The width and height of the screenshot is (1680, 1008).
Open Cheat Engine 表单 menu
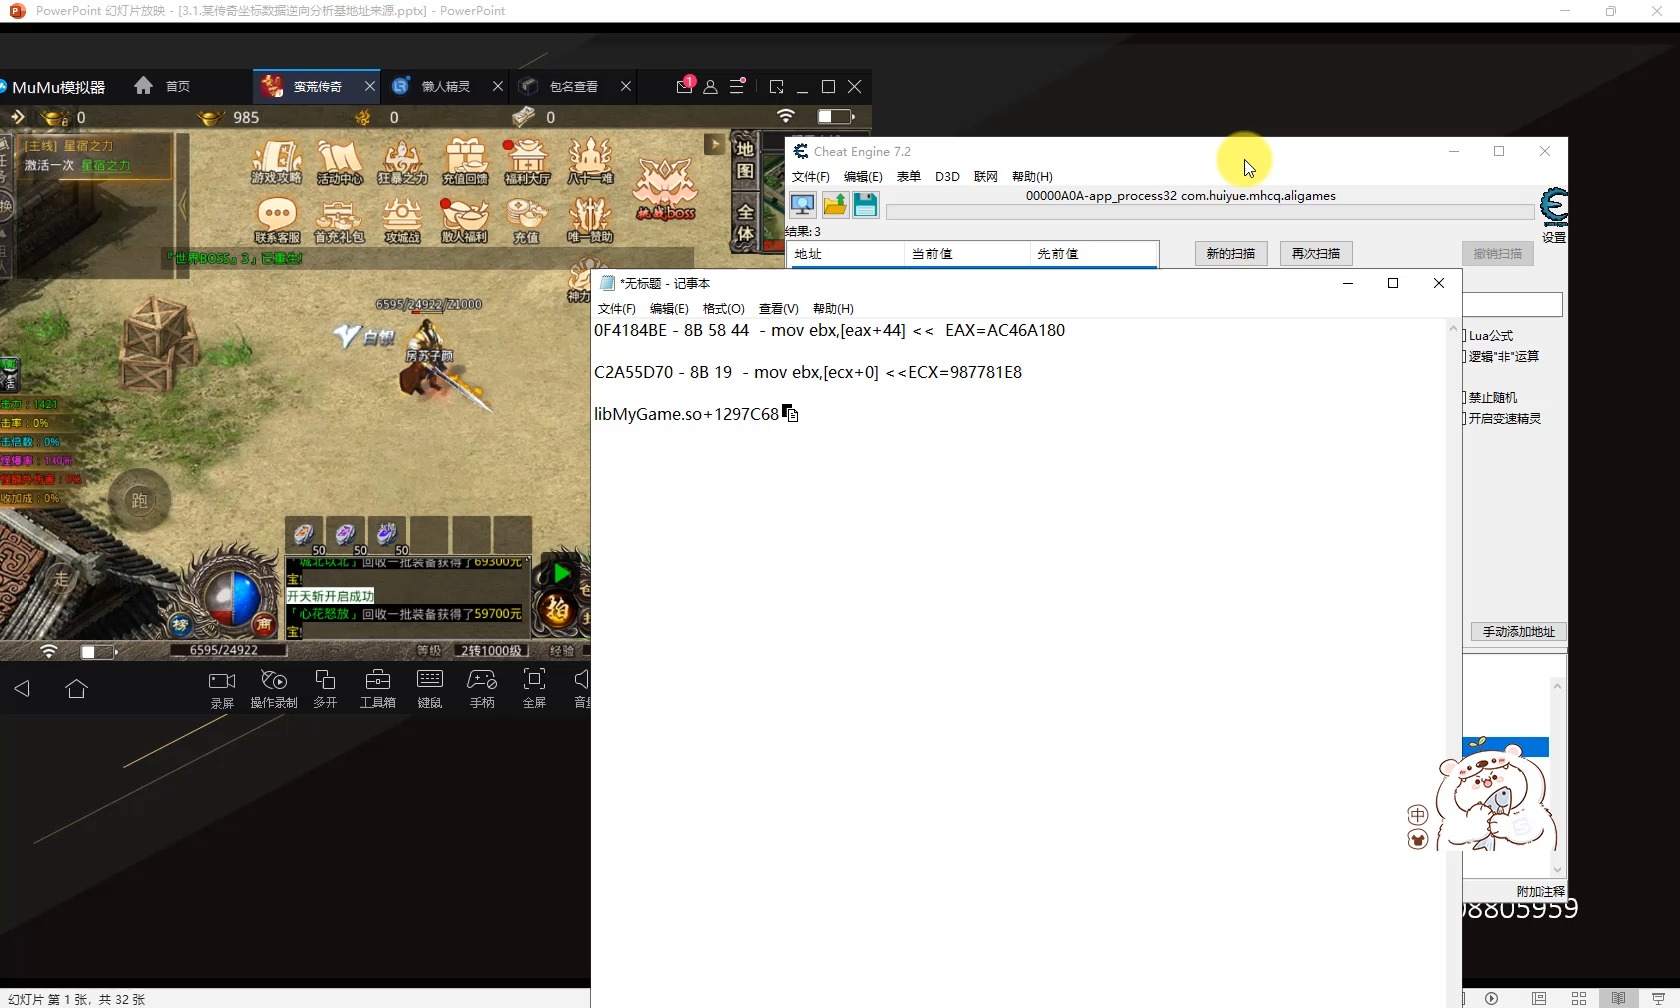(908, 176)
